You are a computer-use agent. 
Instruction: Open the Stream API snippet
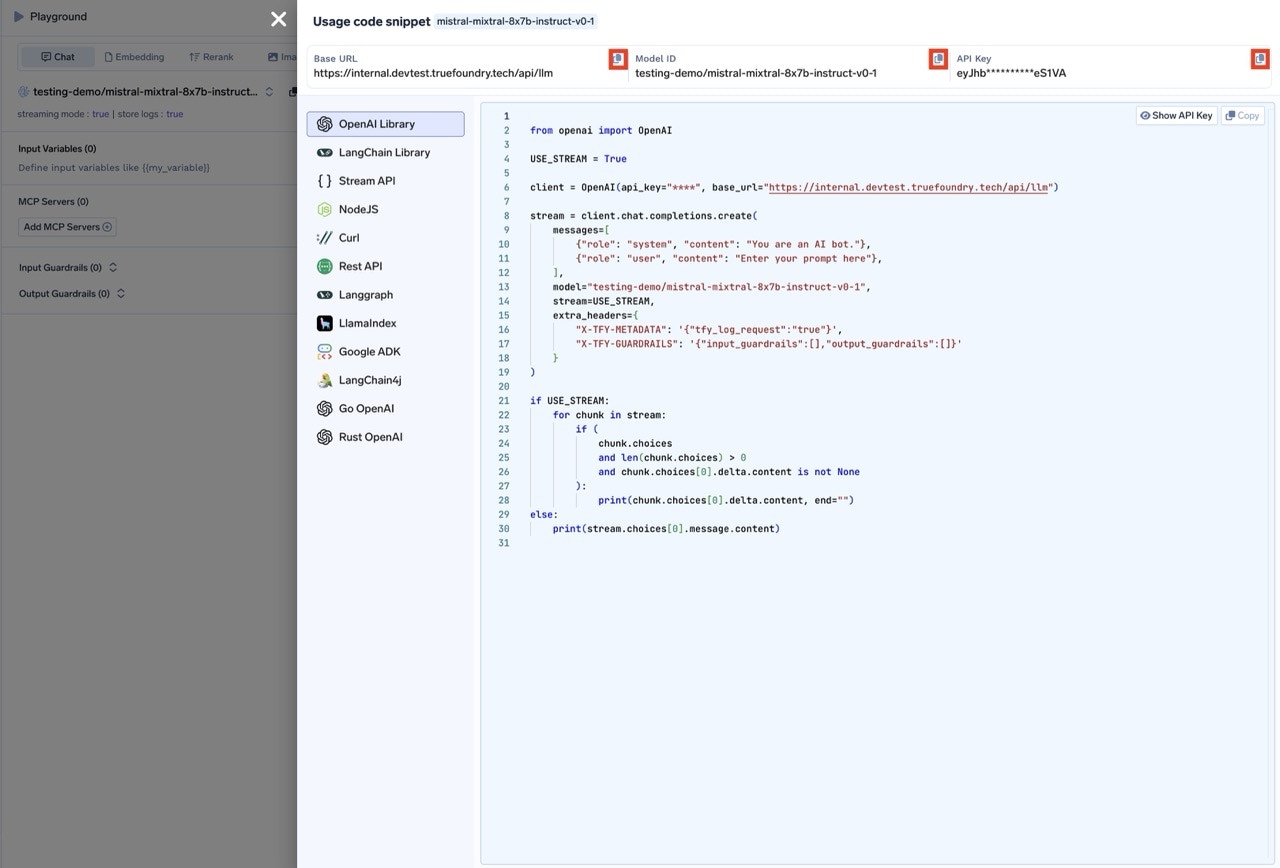click(385, 181)
